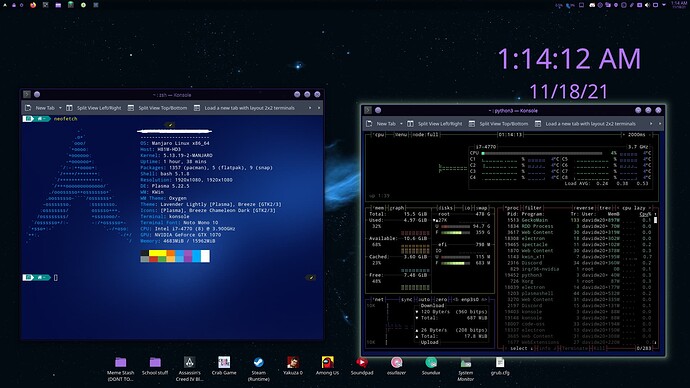Launch osu!lazer desktop shortcut

(396, 366)
